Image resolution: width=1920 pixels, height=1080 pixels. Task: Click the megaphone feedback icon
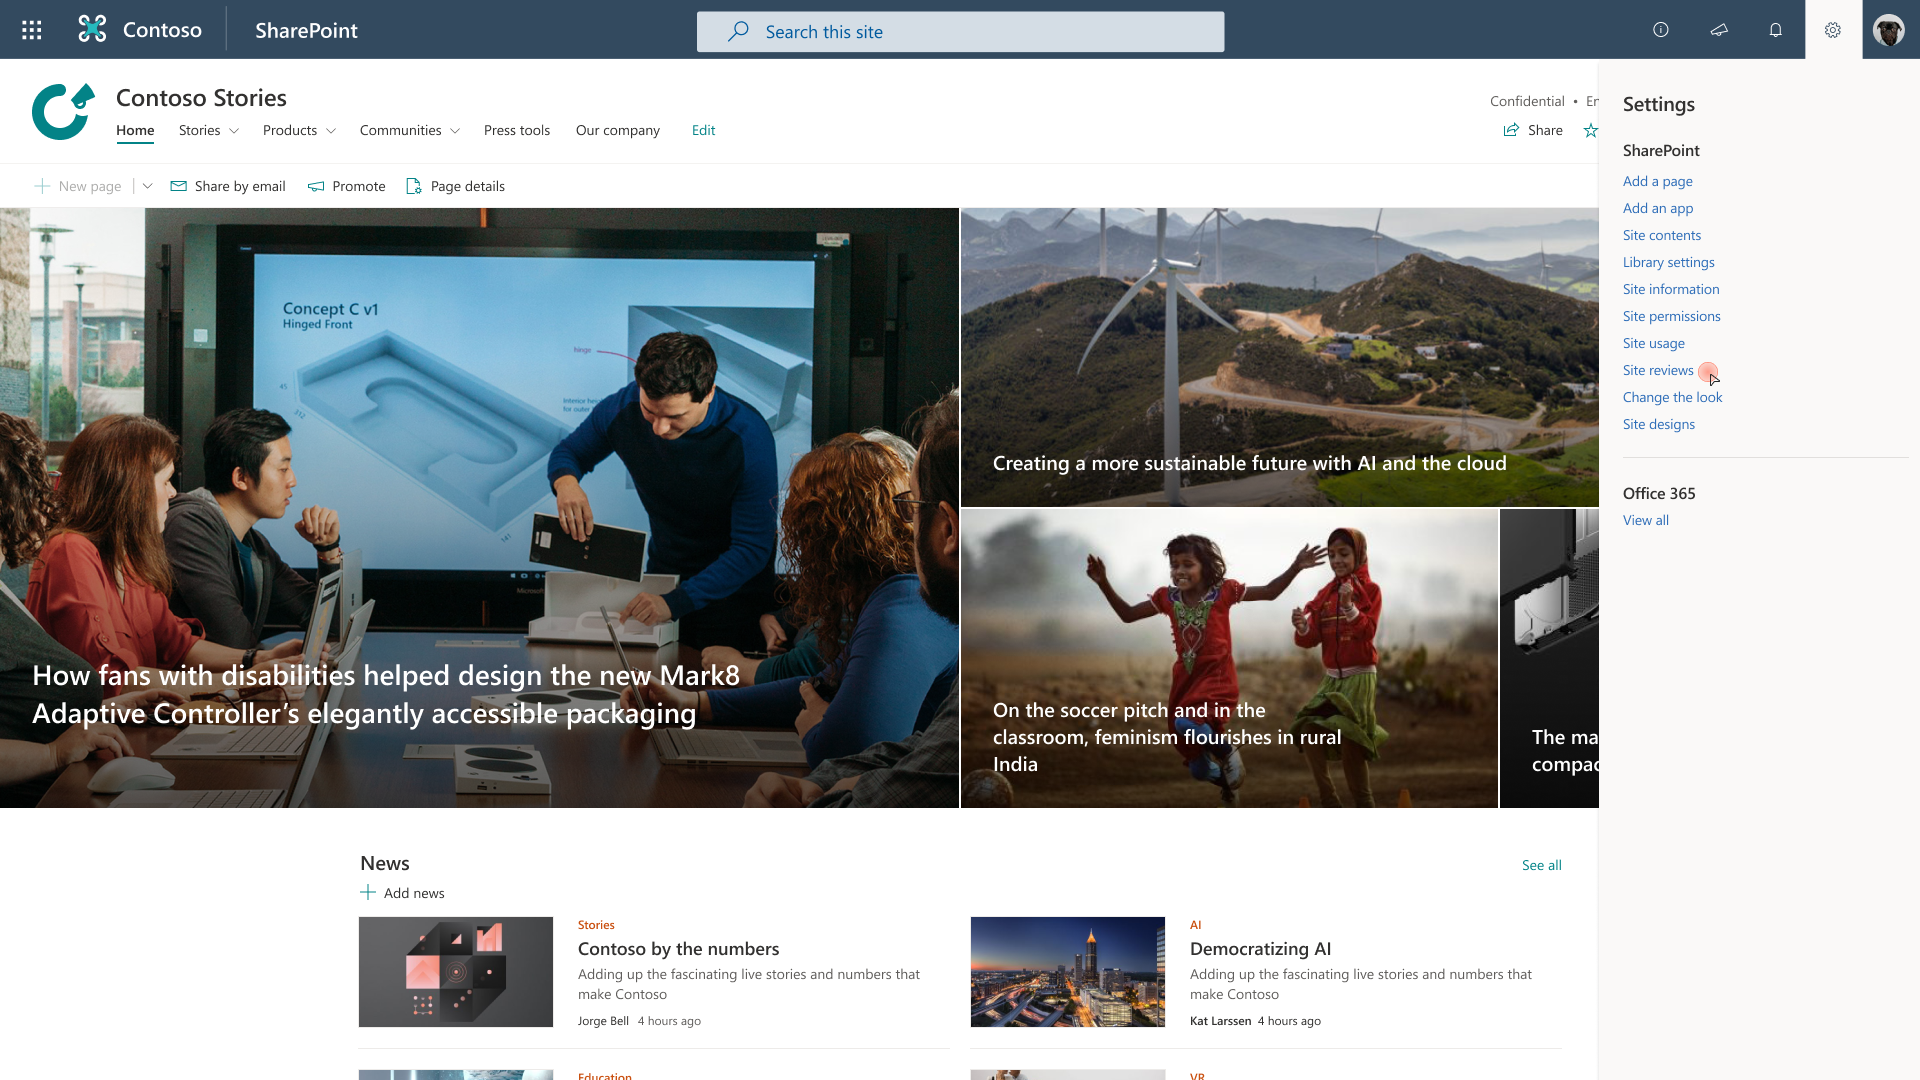click(1719, 30)
